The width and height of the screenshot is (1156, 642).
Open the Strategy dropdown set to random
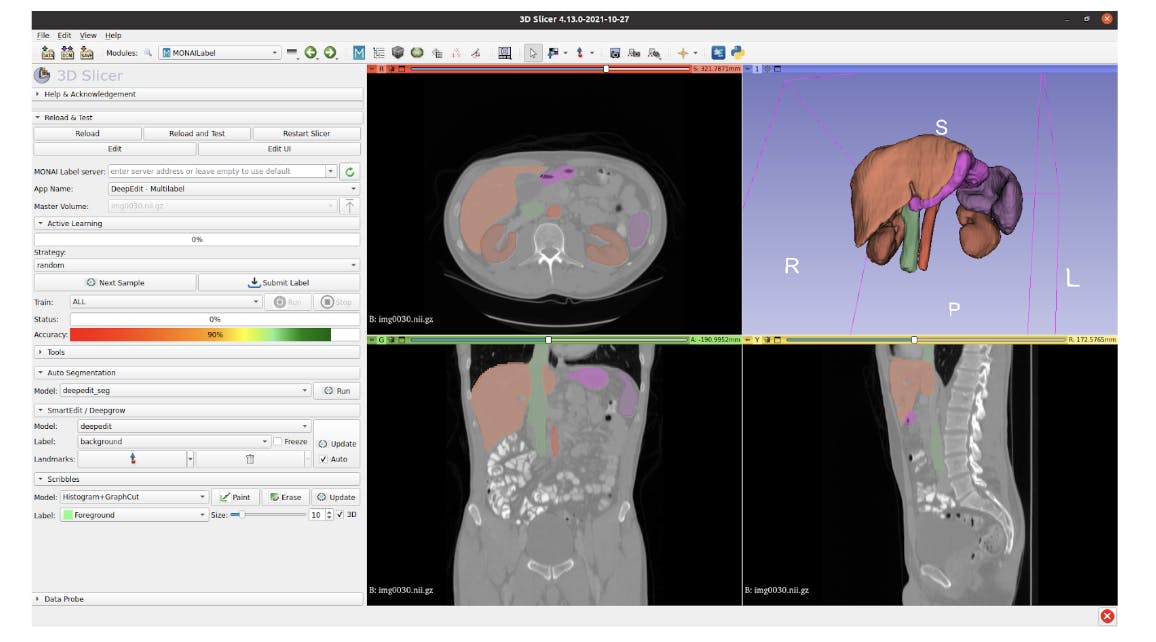pos(197,265)
